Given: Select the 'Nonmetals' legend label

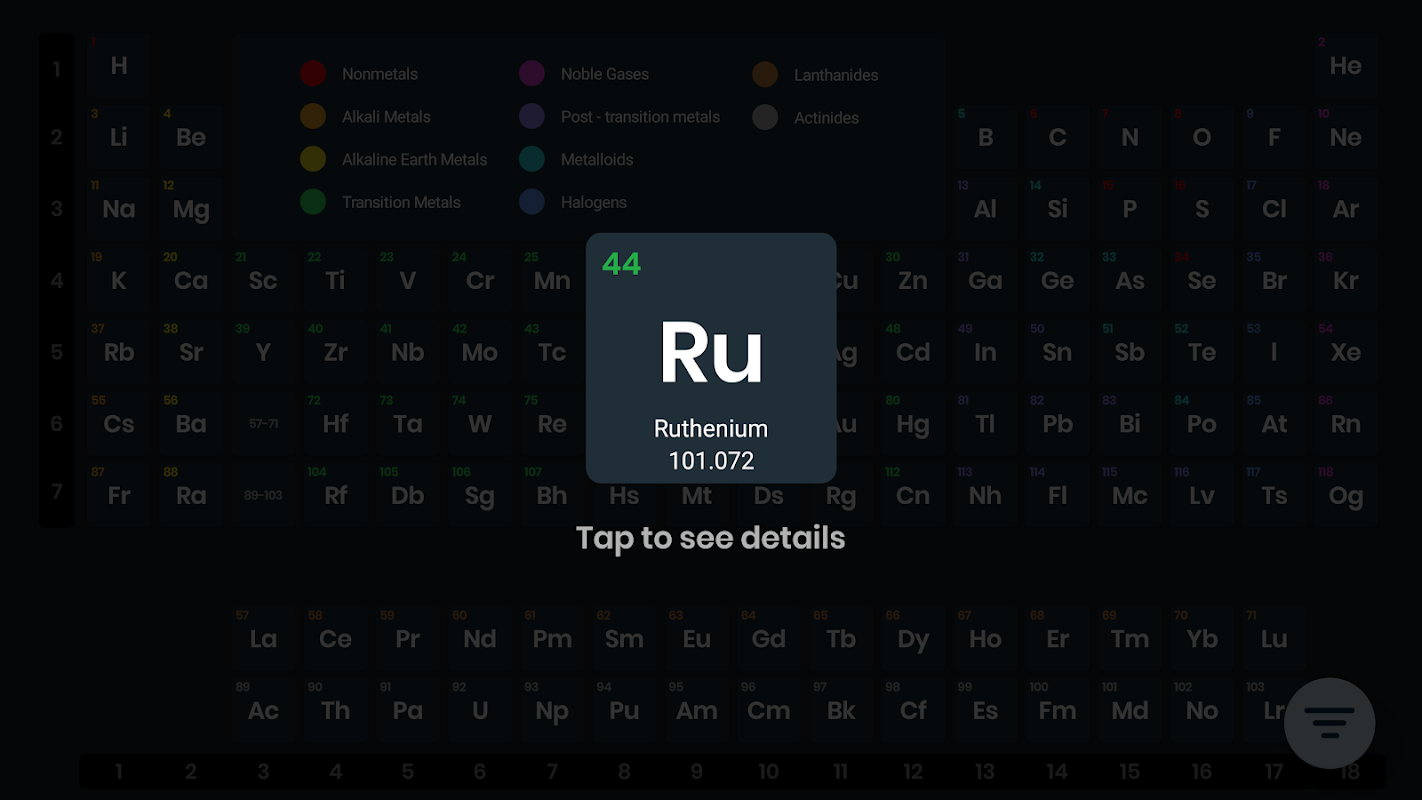Looking at the screenshot, I should [x=380, y=74].
